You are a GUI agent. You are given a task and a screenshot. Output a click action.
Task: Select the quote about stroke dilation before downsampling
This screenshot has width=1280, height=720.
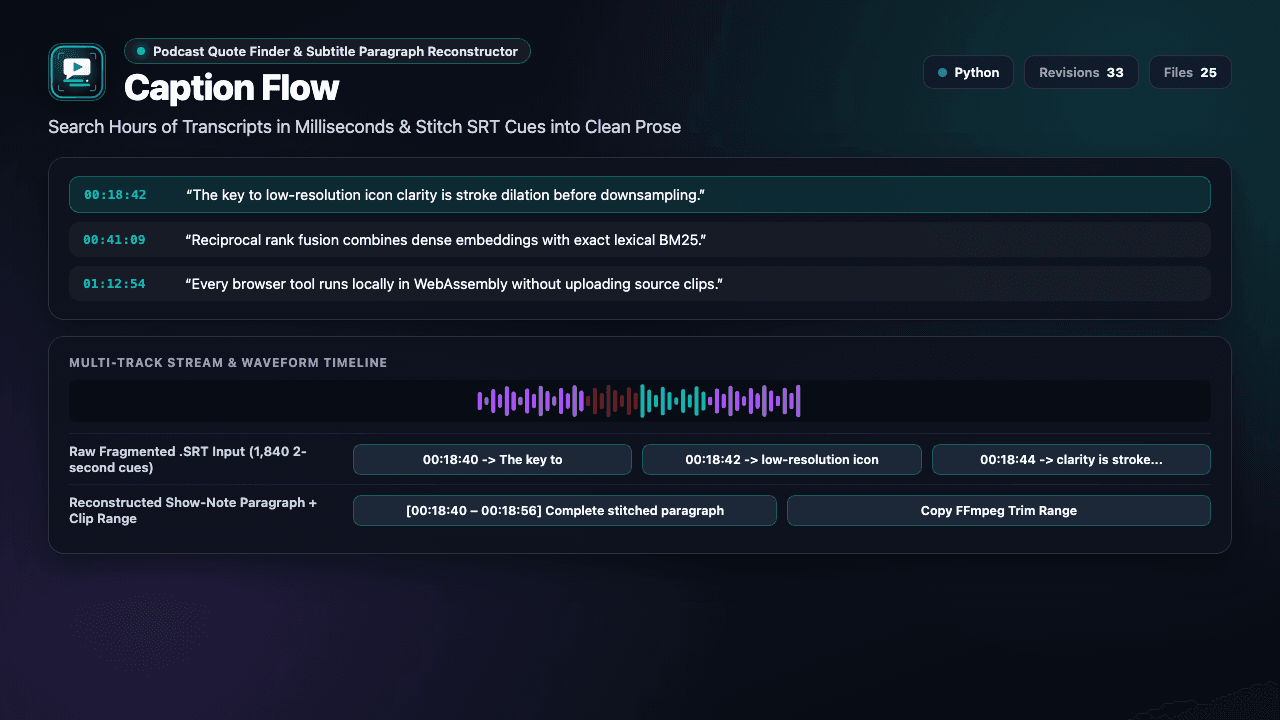point(640,195)
